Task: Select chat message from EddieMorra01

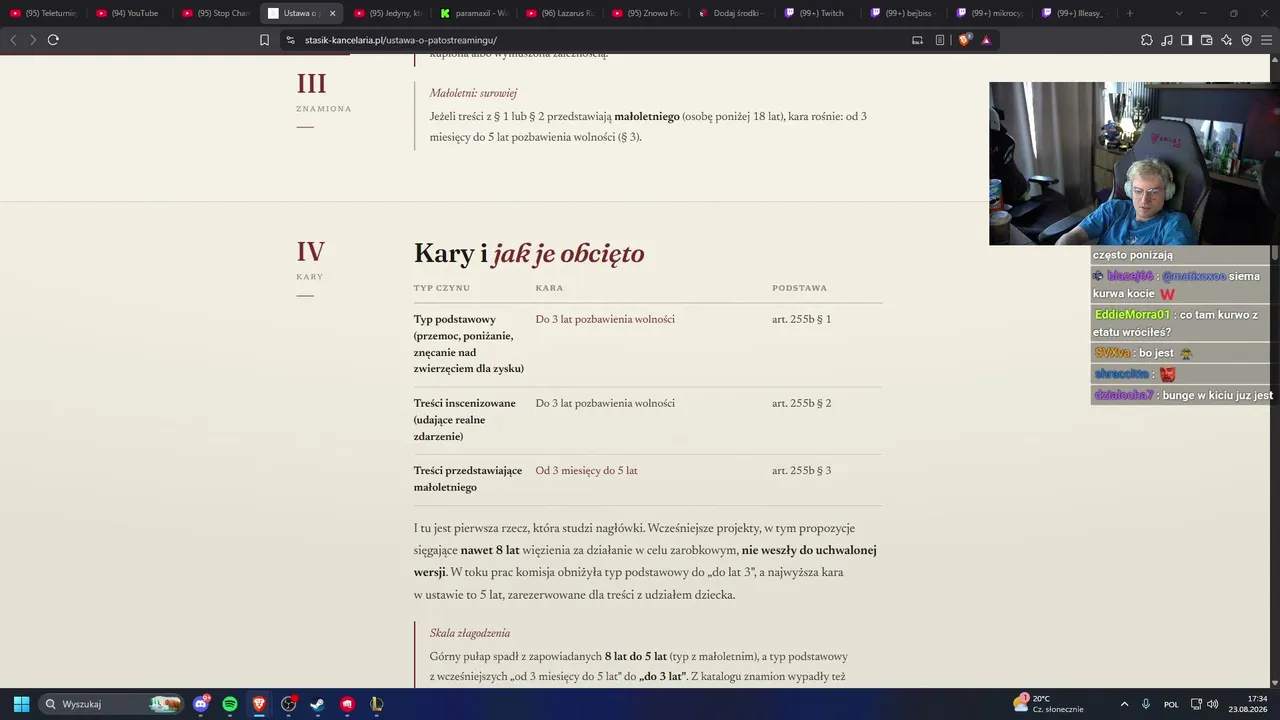Action: click(1180, 323)
